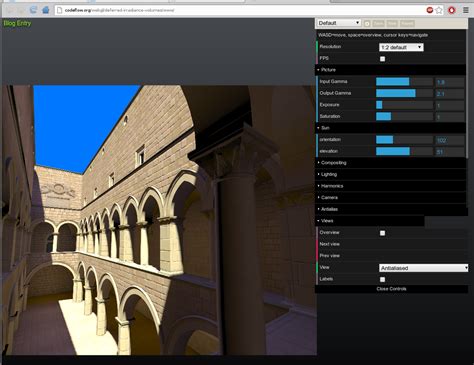Click the Save preset button
The width and height of the screenshot is (474, 365).
pyautogui.click(x=378, y=23)
